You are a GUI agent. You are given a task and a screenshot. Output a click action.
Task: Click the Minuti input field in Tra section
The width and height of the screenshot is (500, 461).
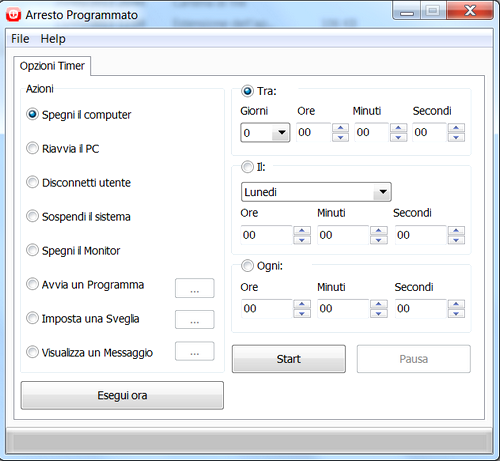(372, 132)
